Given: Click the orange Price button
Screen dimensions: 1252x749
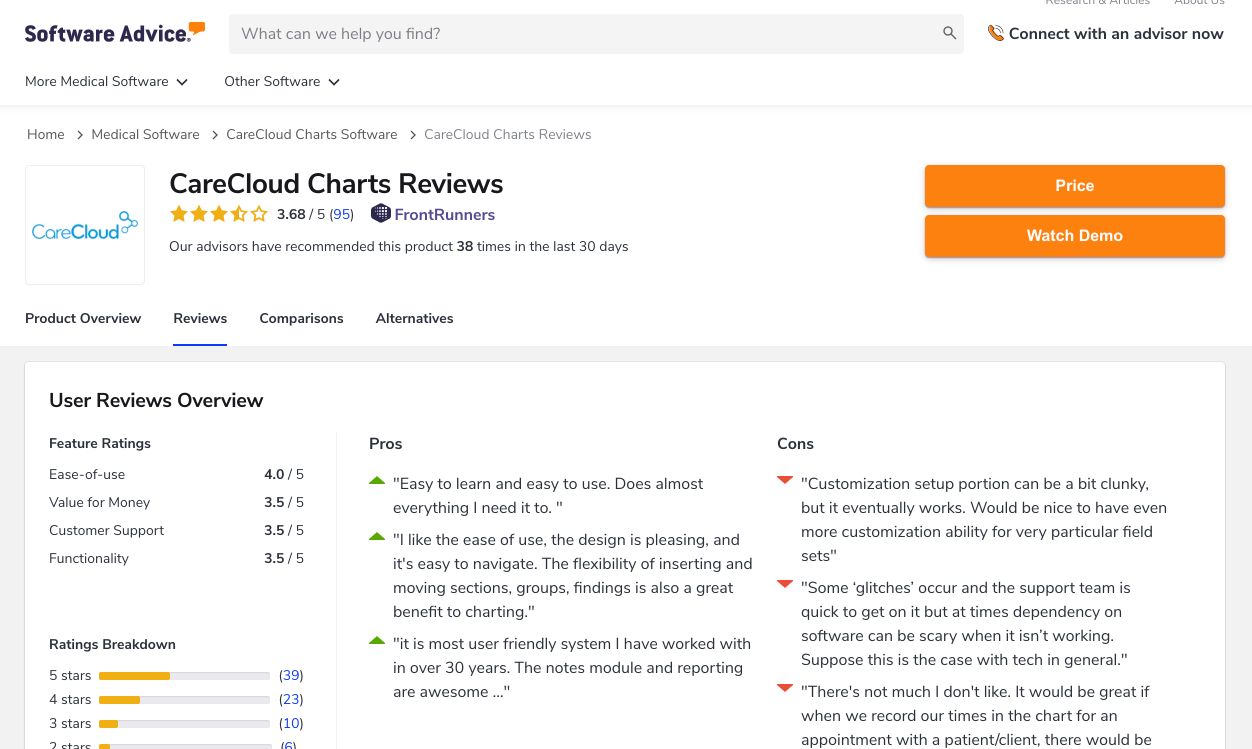Looking at the screenshot, I should tap(1074, 186).
